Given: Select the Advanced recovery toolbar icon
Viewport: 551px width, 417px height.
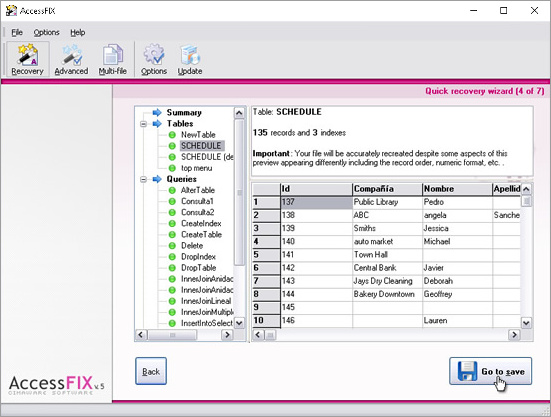Looking at the screenshot, I should coord(71,60).
